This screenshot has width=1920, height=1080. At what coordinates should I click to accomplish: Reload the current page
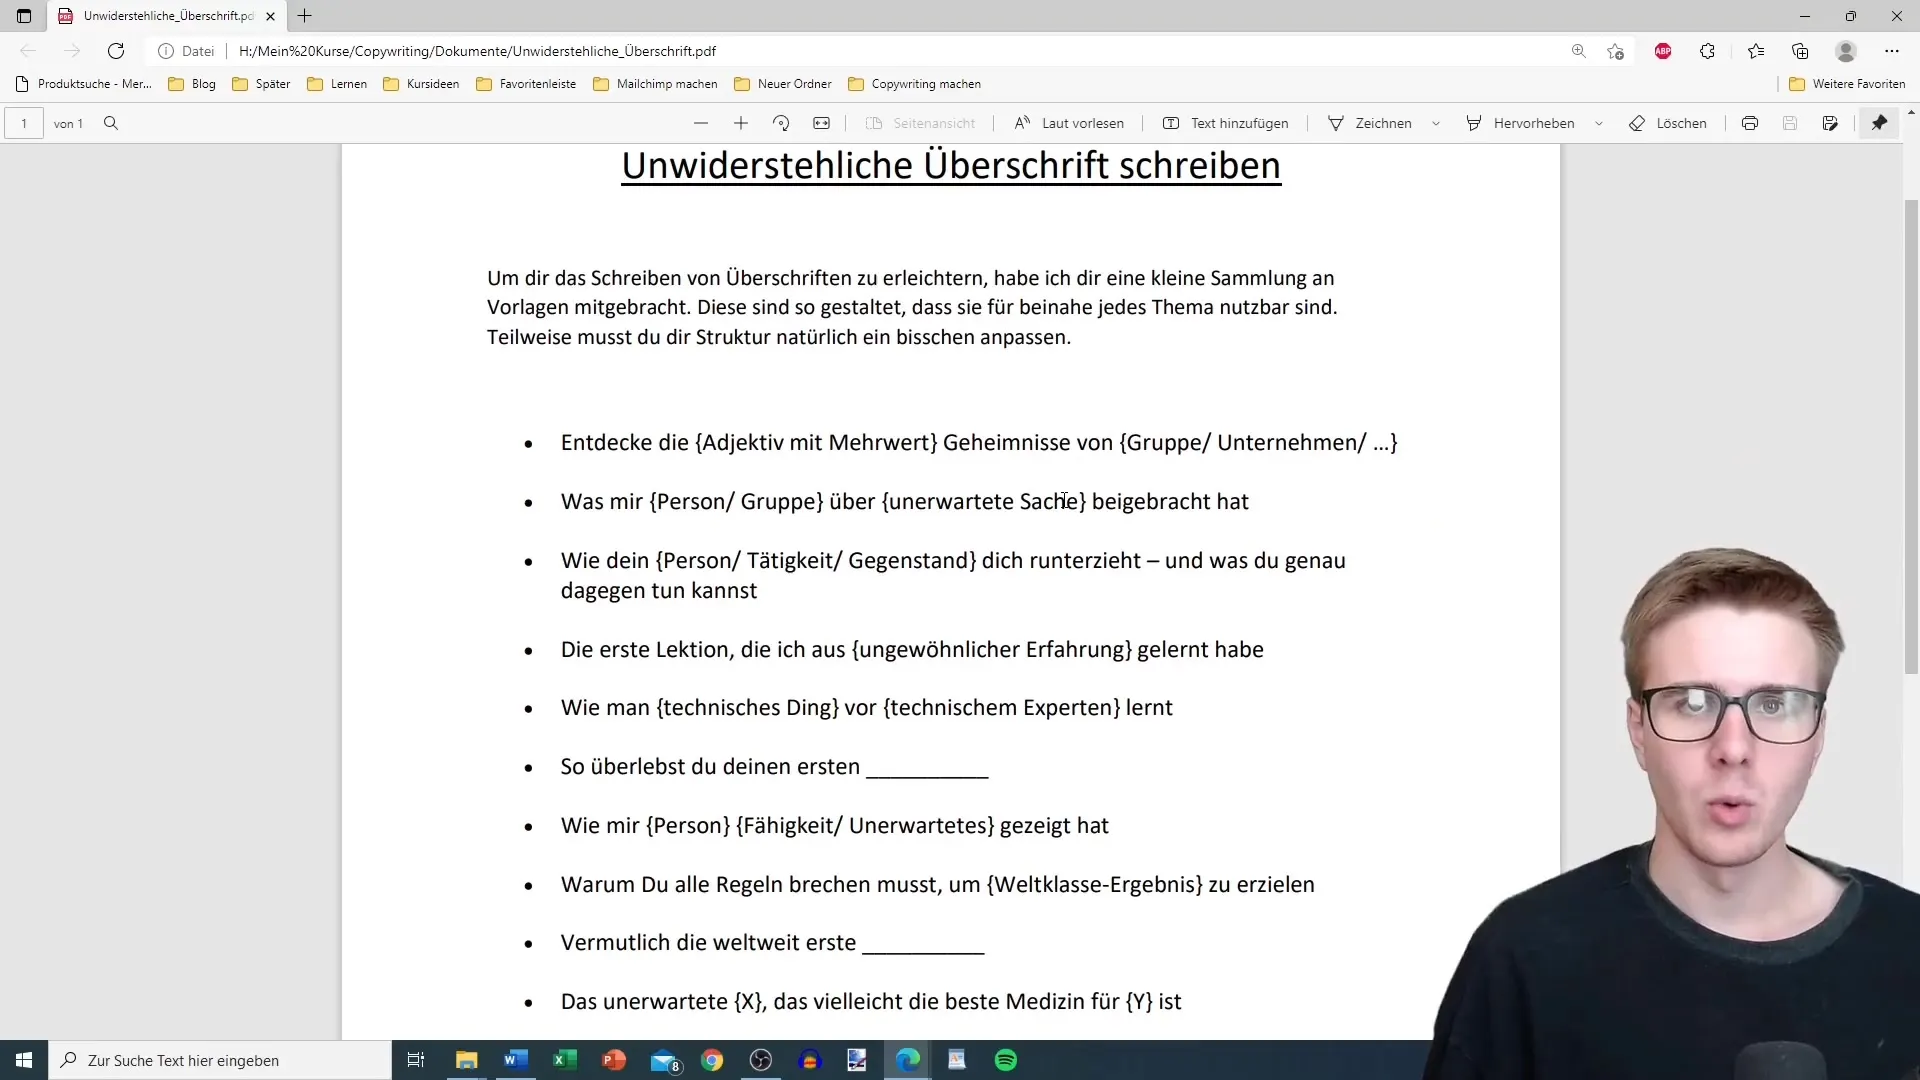[x=116, y=51]
